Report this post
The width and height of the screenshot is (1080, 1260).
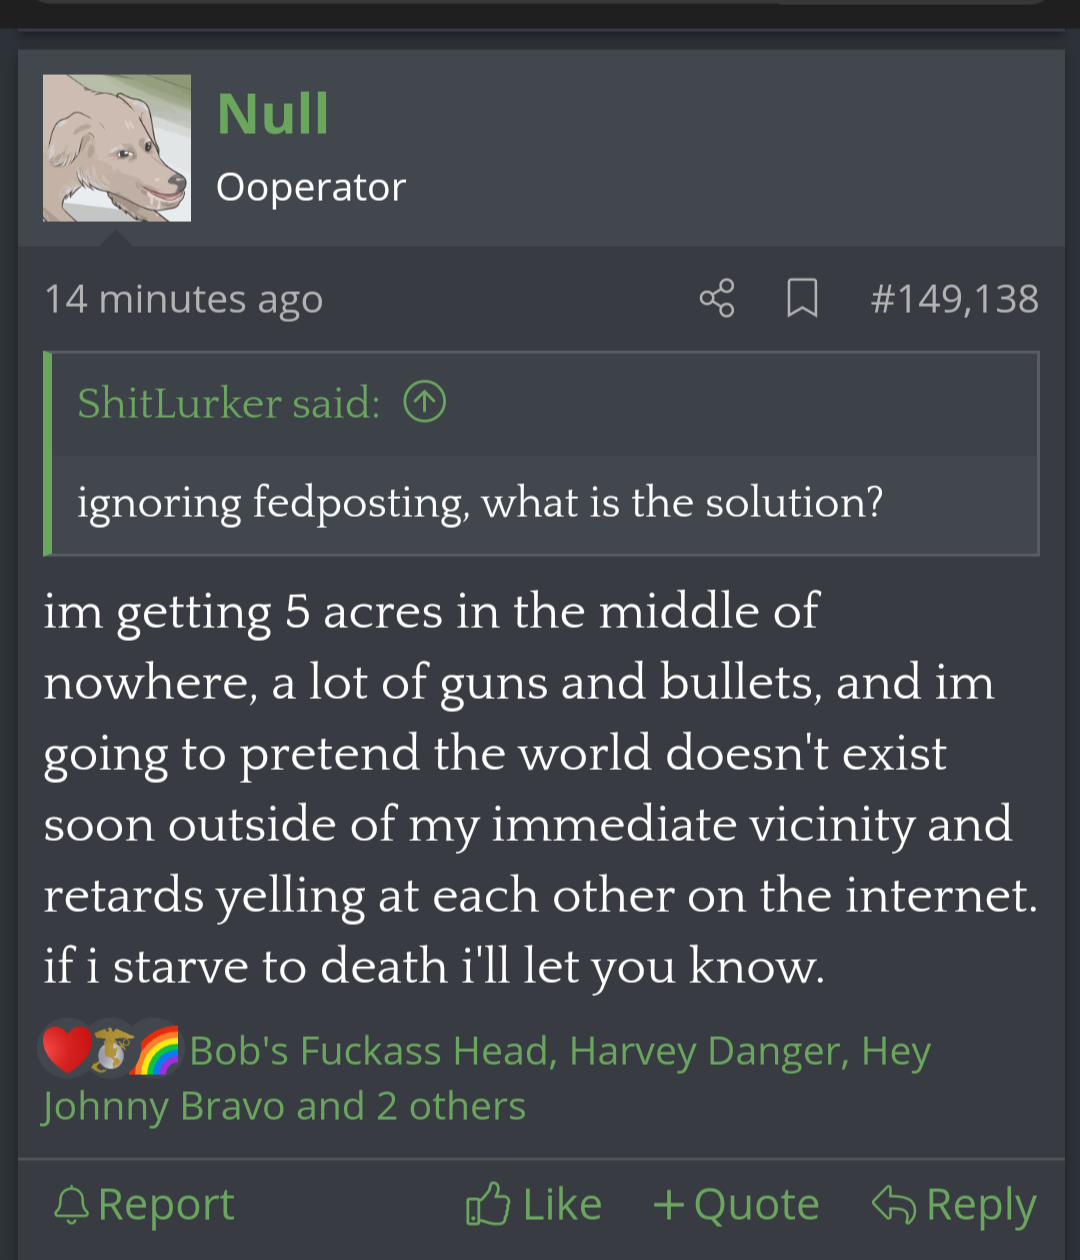[144, 1204]
